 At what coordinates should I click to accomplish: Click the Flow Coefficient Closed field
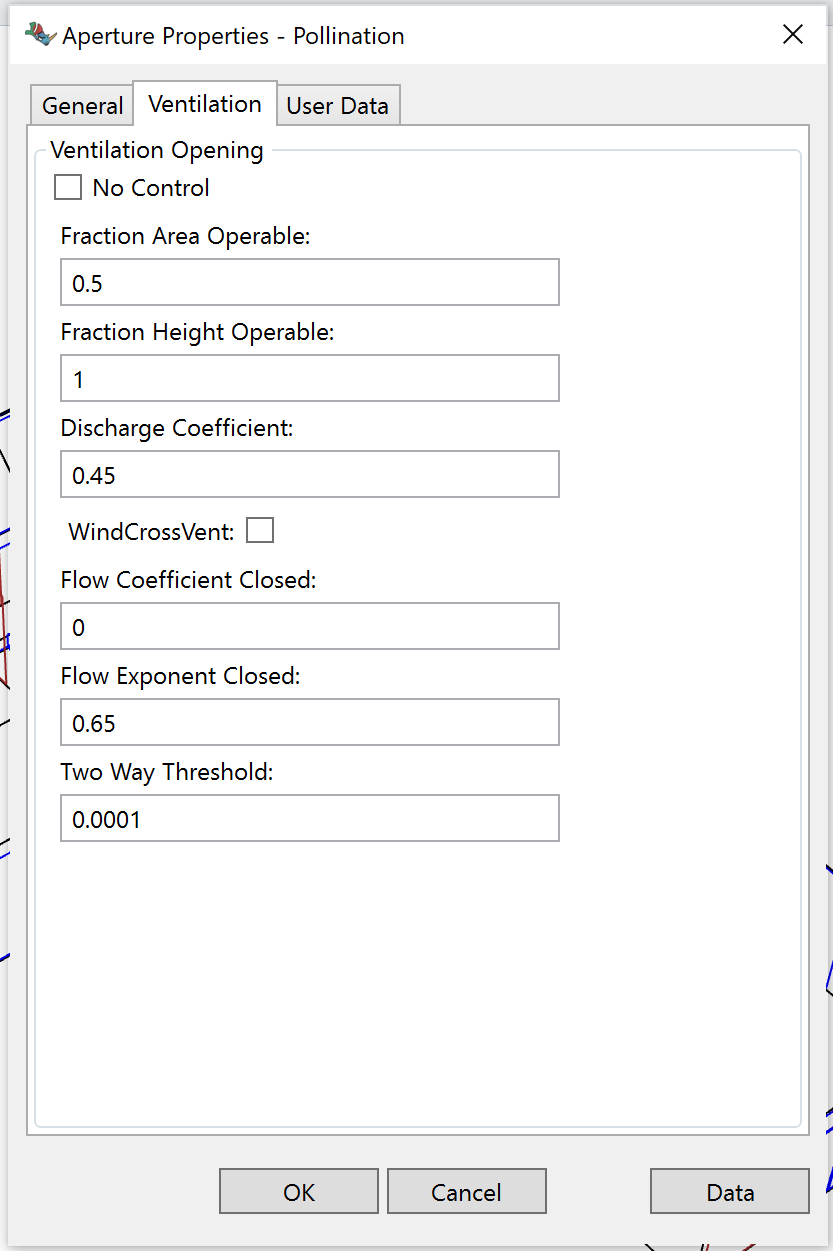tap(310, 627)
